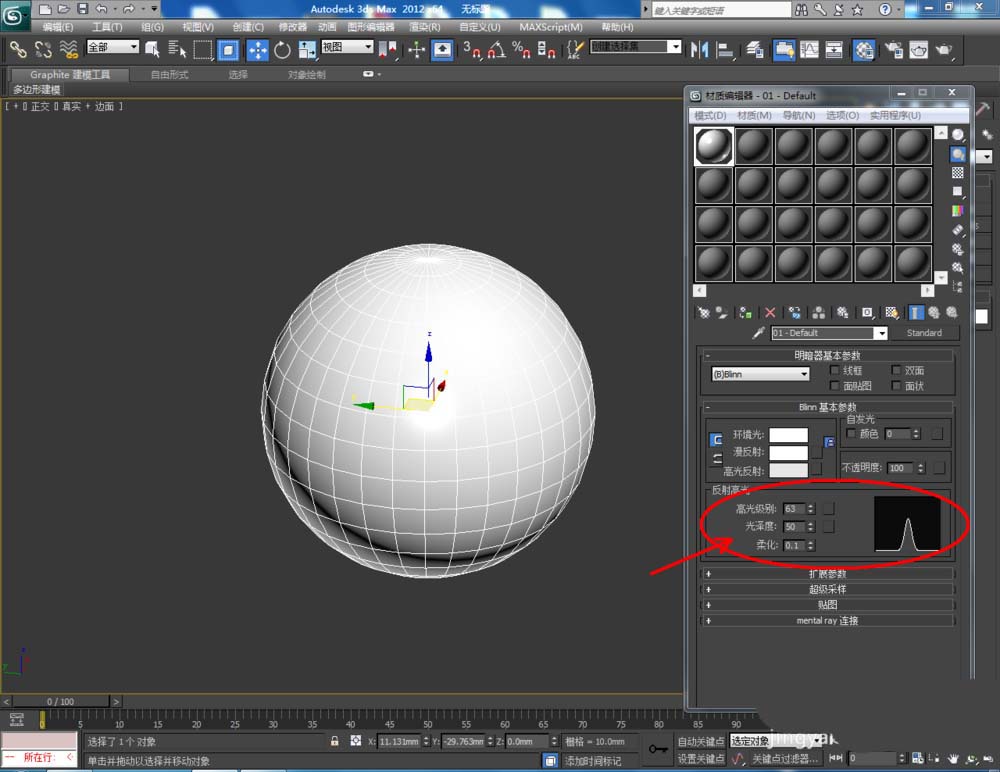Select the second material sample sphere slot
Screen dimensions: 1000x772
click(754, 146)
